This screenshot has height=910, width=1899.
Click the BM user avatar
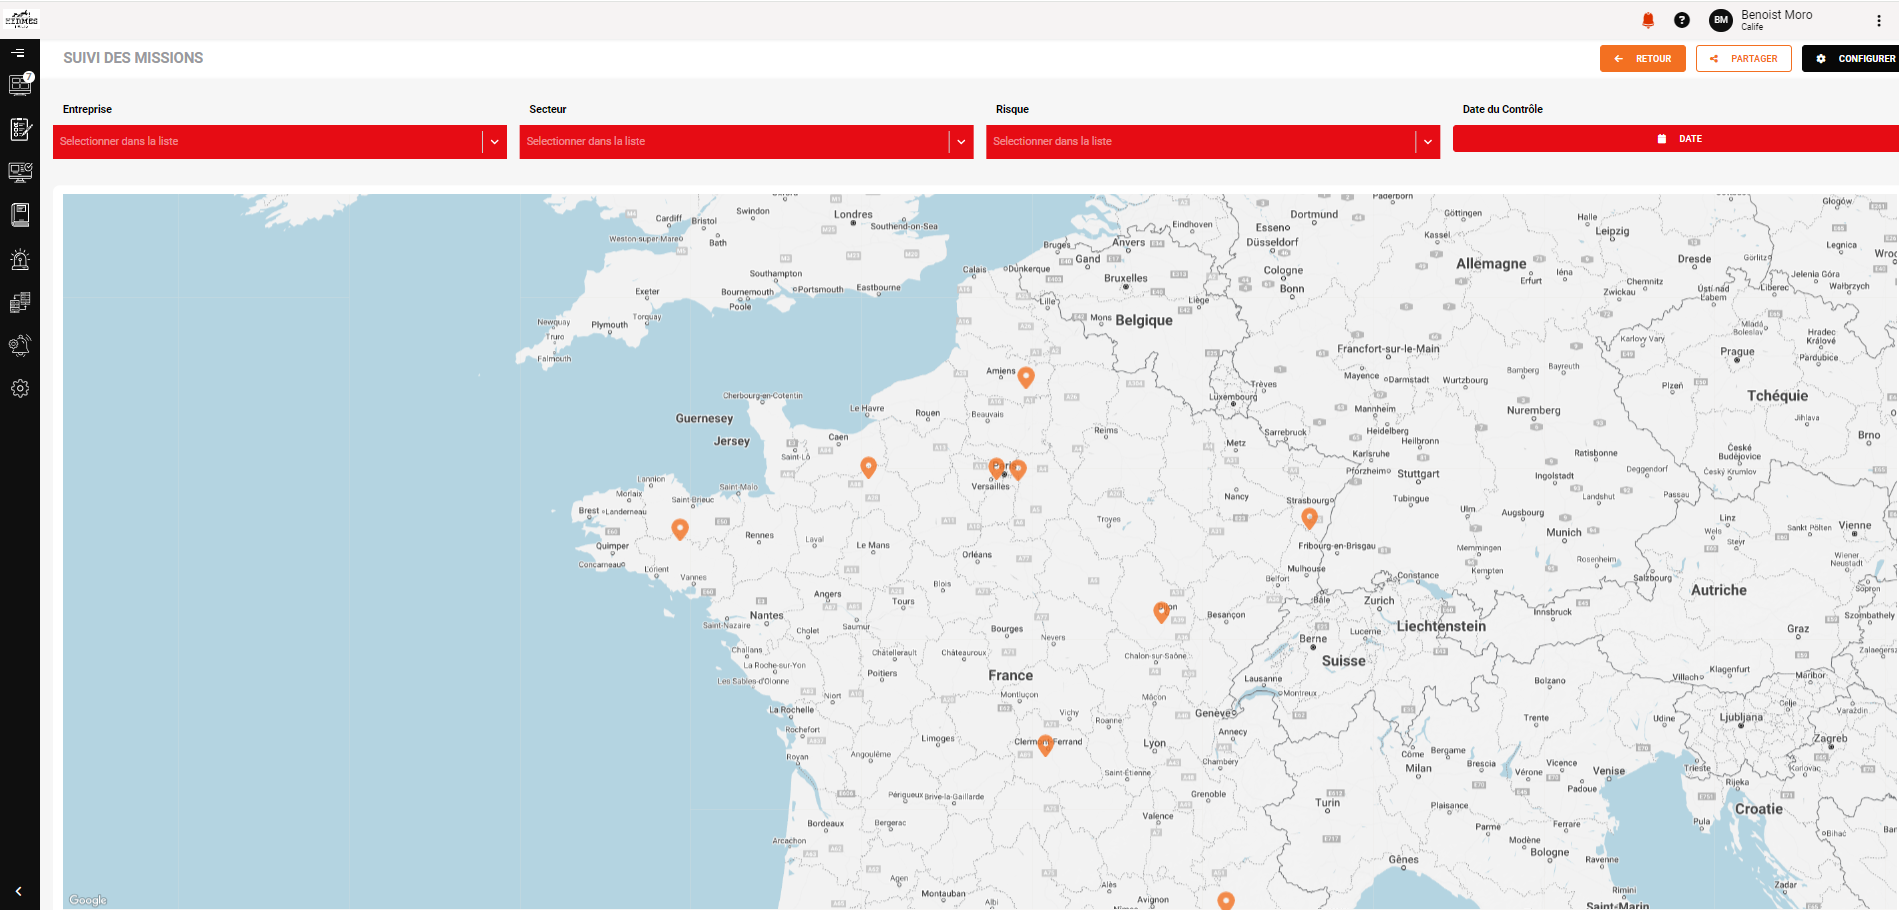coord(1721,20)
